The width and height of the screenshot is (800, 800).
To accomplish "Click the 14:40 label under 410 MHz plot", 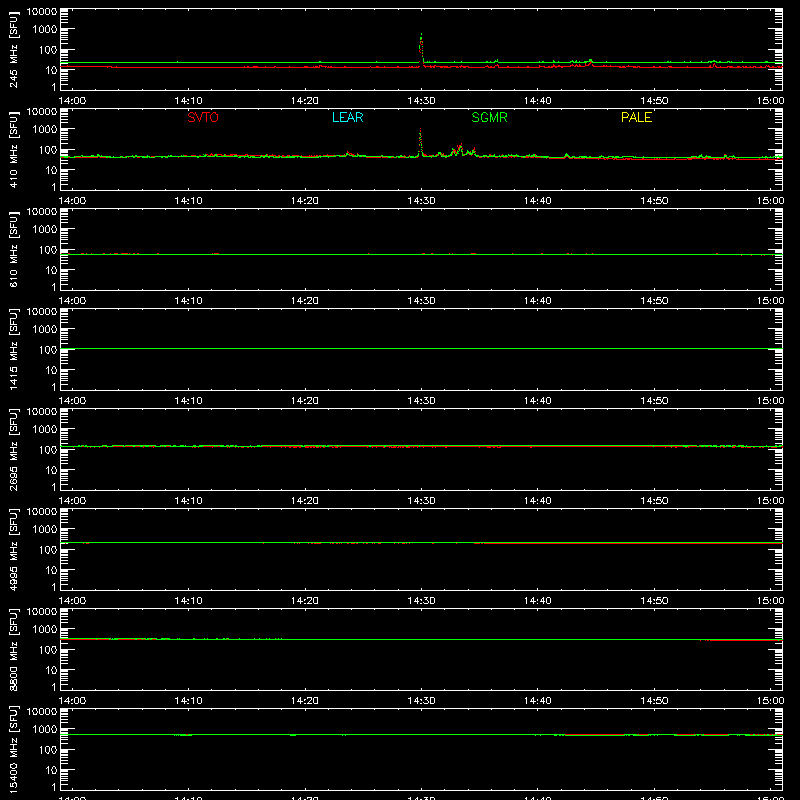I will [x=537, y=201].
